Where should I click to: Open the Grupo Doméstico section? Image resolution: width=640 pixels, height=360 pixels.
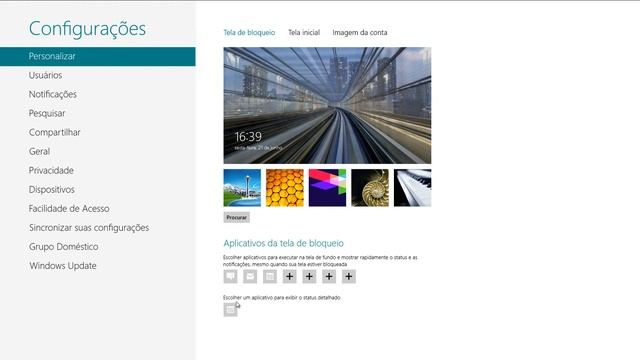[64, 247]
